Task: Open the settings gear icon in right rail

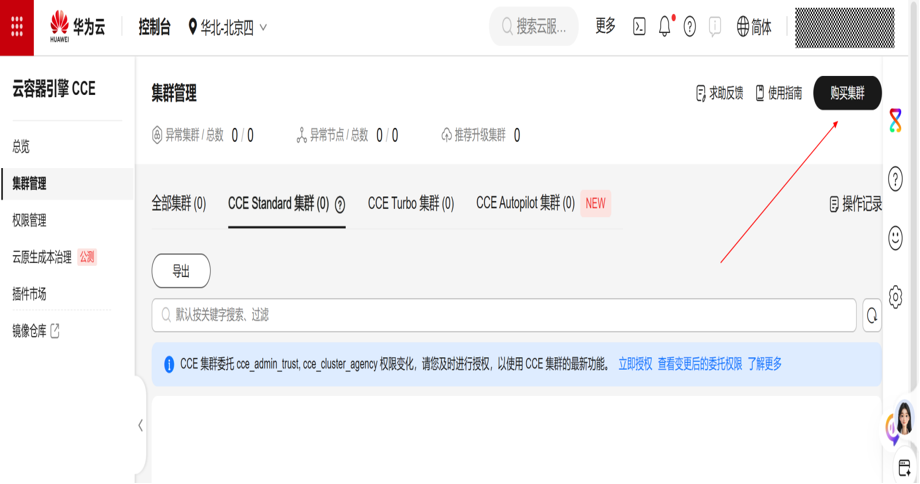Action: [895, 297]
